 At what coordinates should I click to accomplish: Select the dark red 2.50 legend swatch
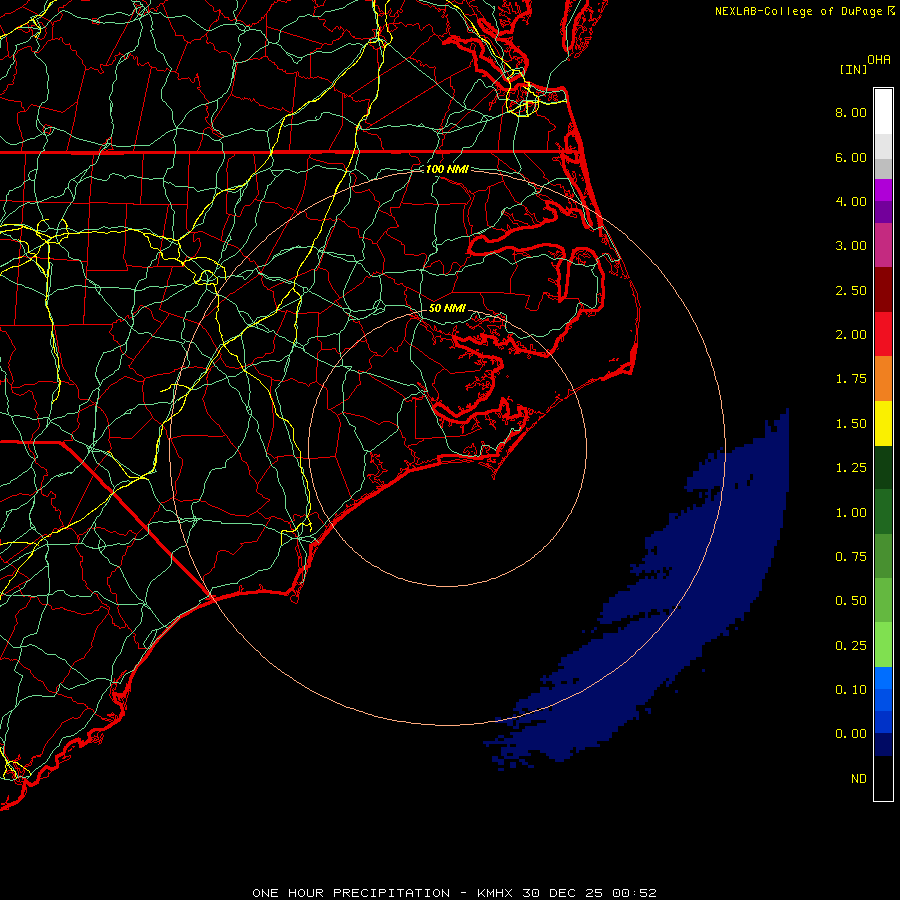(x=883, y=290)
